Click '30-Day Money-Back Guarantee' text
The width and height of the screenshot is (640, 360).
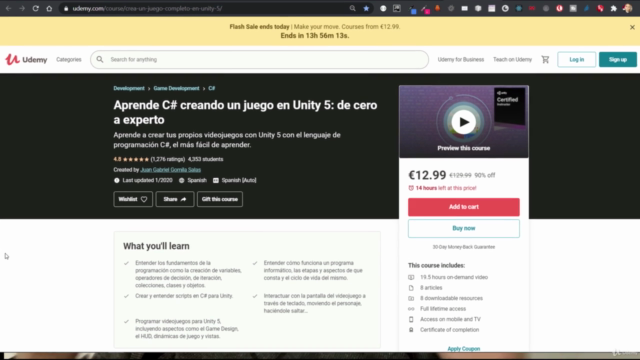click(x=464, y=247)
